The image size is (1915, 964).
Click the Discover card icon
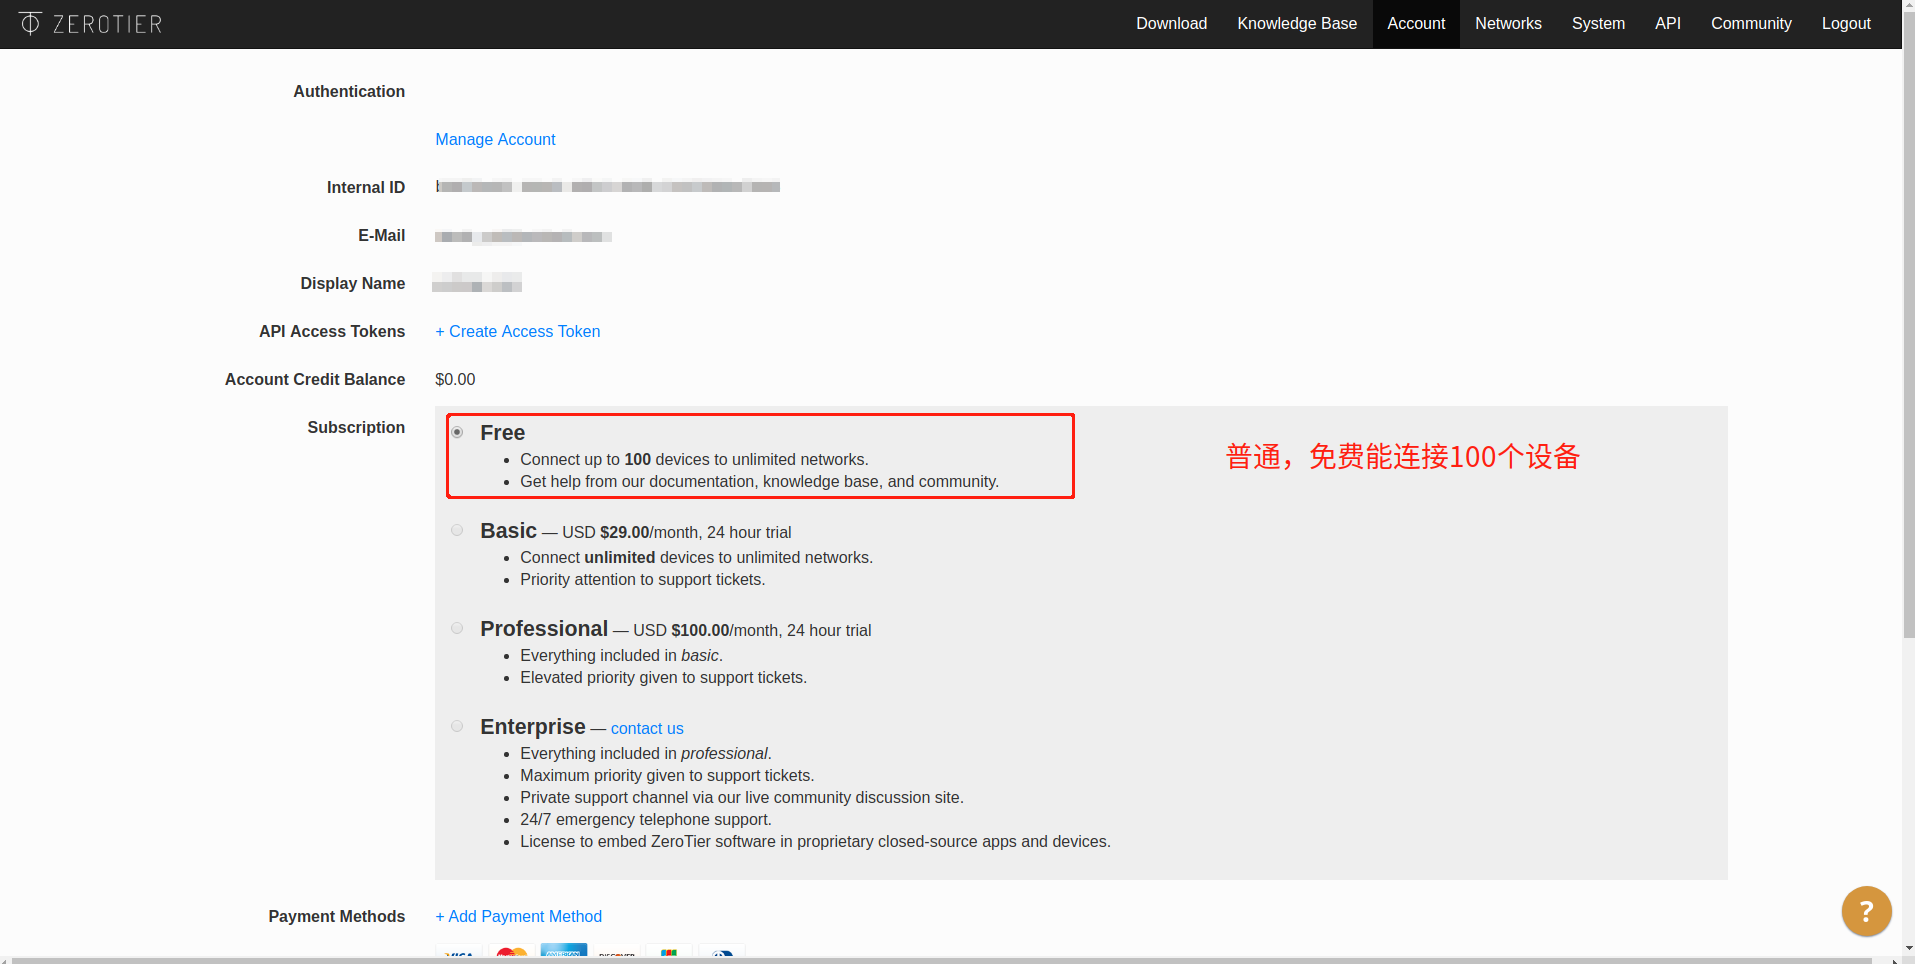click(617, 953)
